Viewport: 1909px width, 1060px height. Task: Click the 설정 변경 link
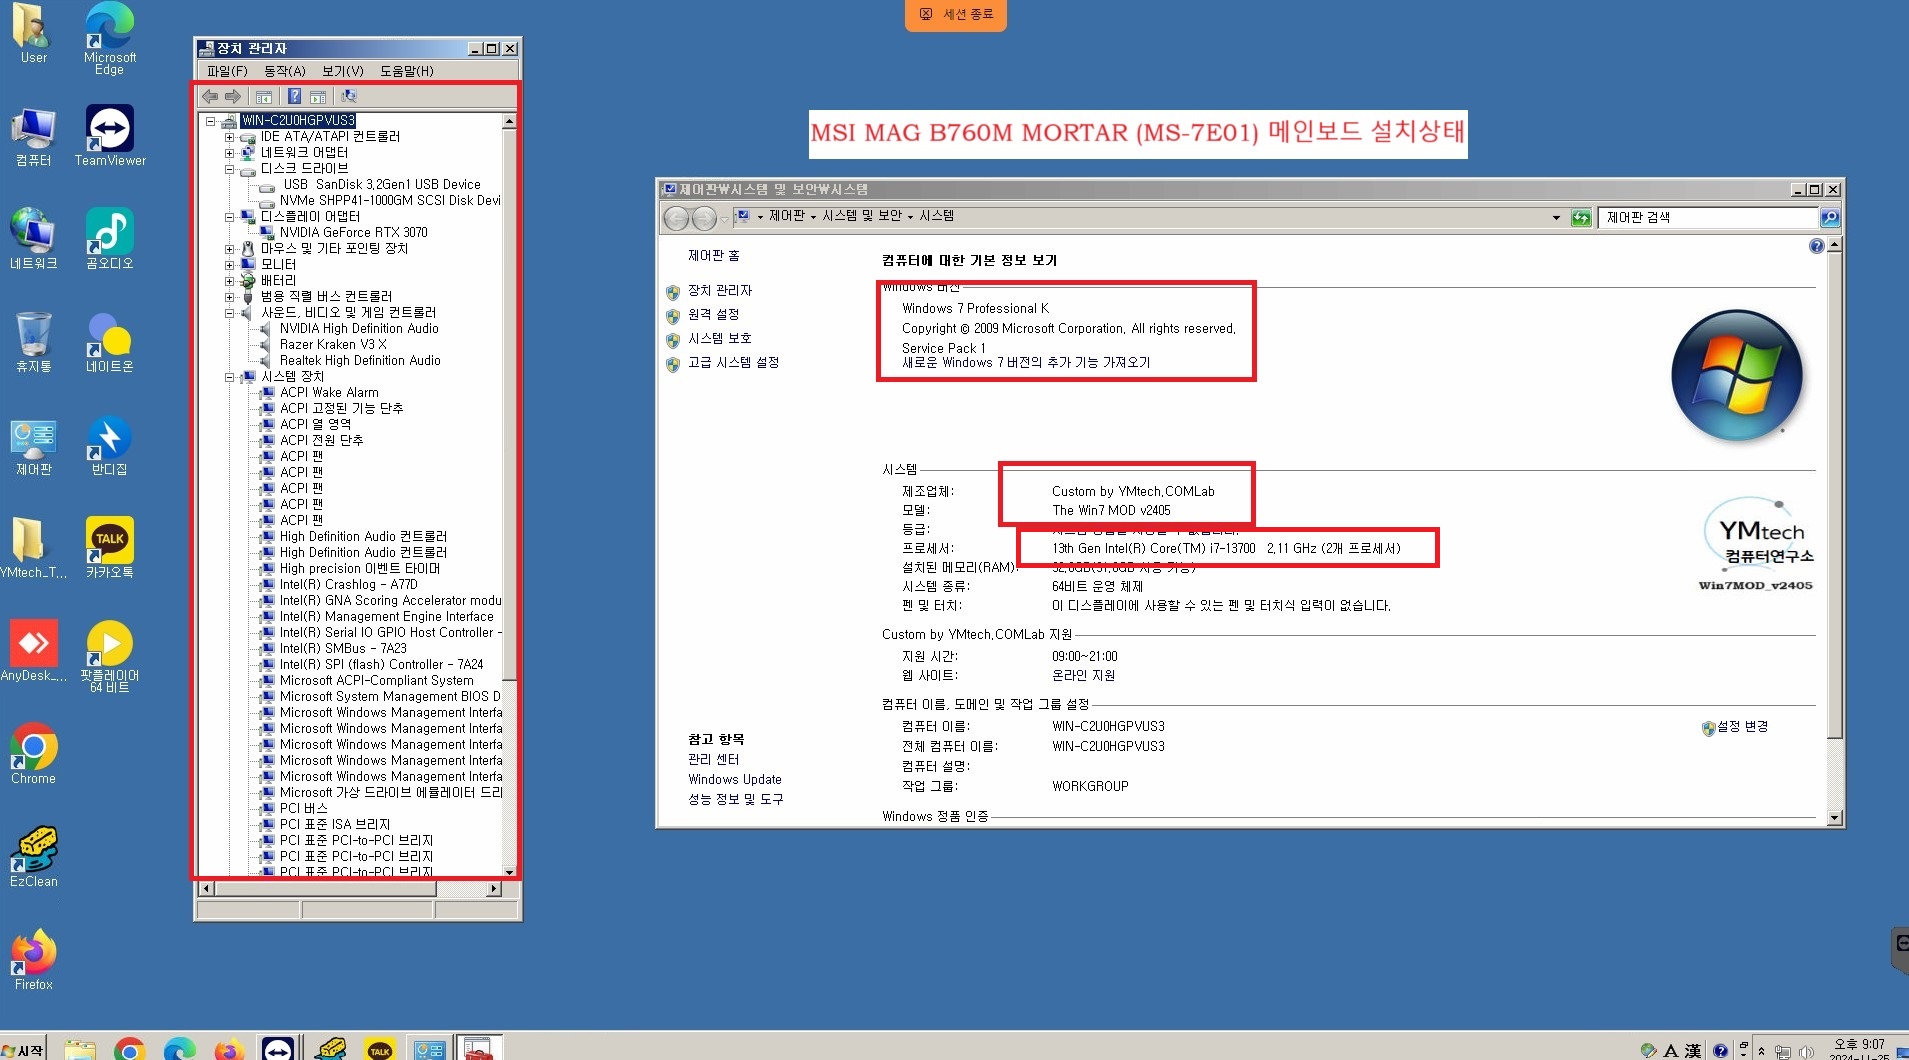(1742, 727)
